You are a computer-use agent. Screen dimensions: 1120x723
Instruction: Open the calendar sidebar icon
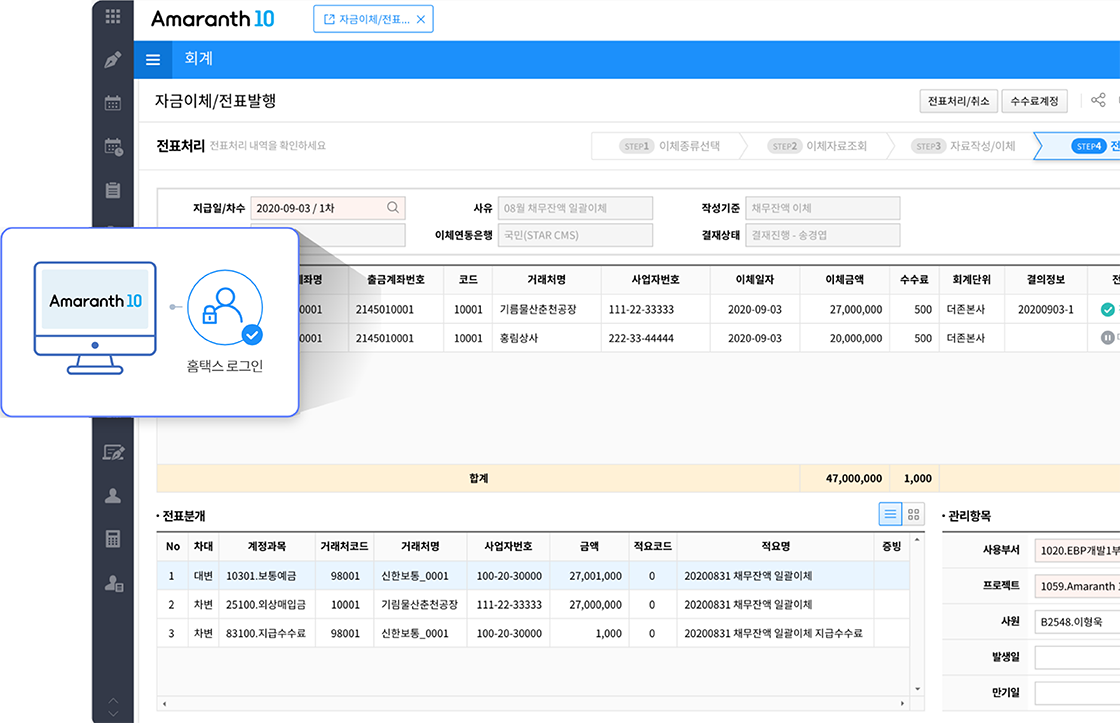[x=113, y=103]
